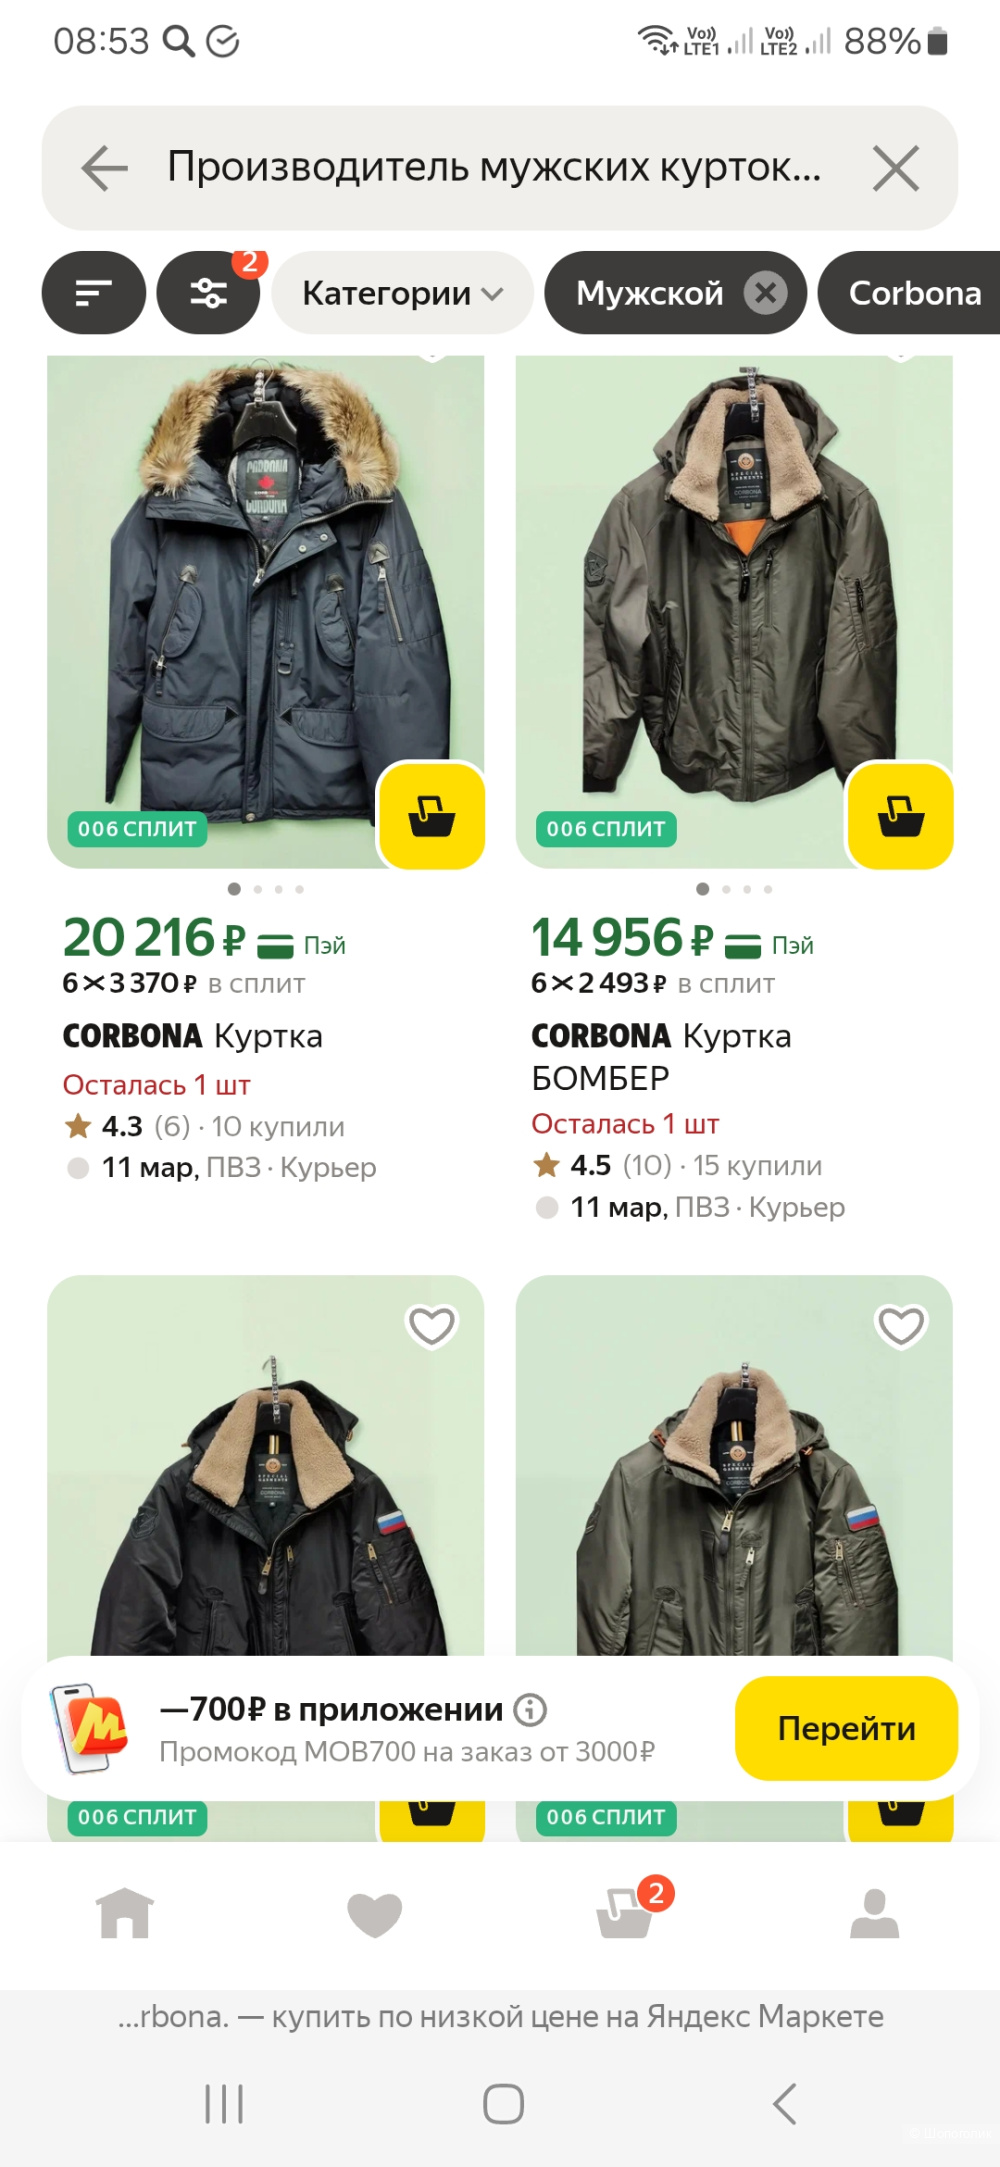Screen dimensions: 1000x2167
Task: Expand the Категории dropdown
Action: [x=402, y=292]
